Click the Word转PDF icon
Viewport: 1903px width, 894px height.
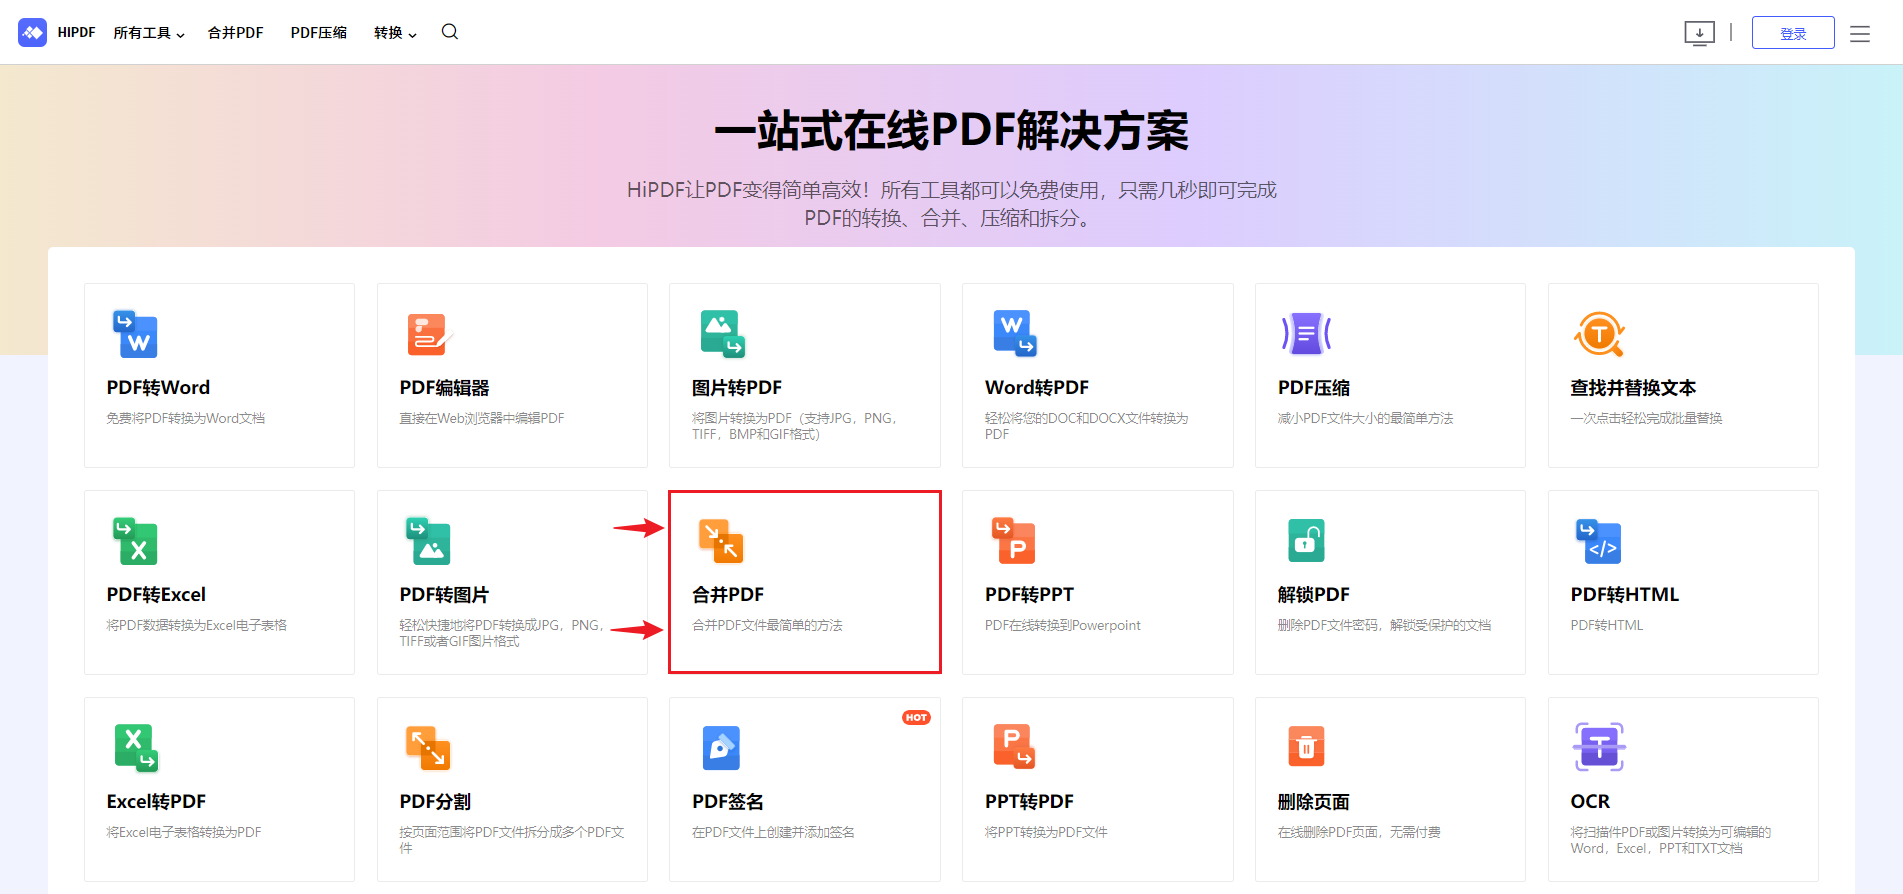1015,334
